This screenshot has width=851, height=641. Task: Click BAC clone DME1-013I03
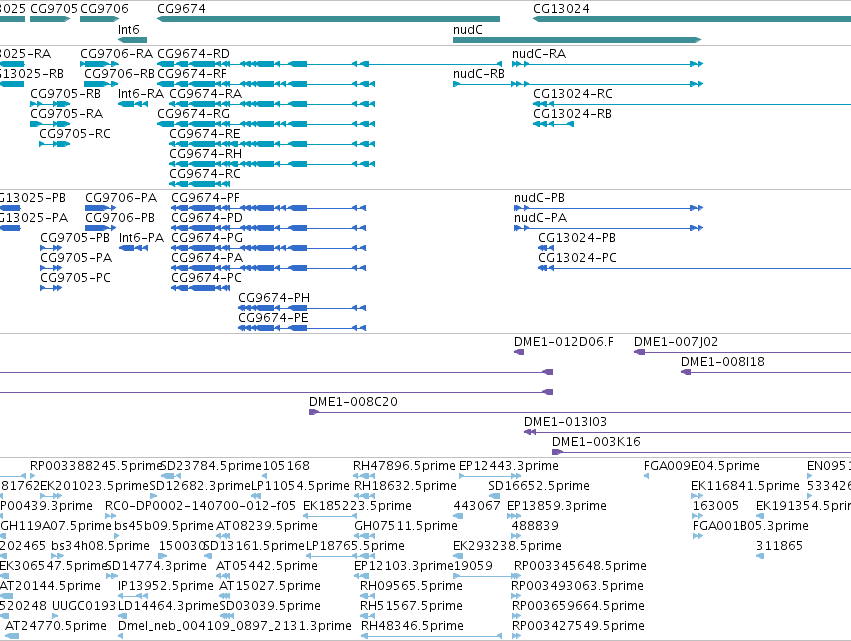(x=566, y=422)
